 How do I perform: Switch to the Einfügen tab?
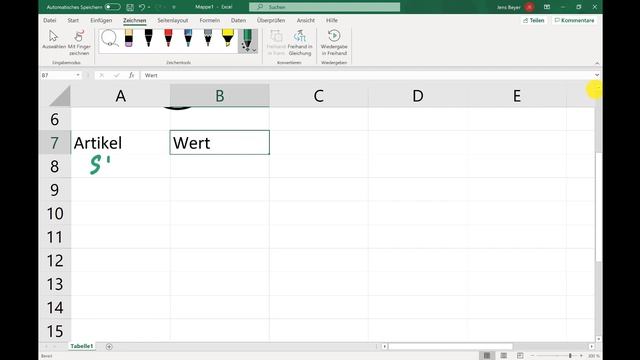(101, 20)
